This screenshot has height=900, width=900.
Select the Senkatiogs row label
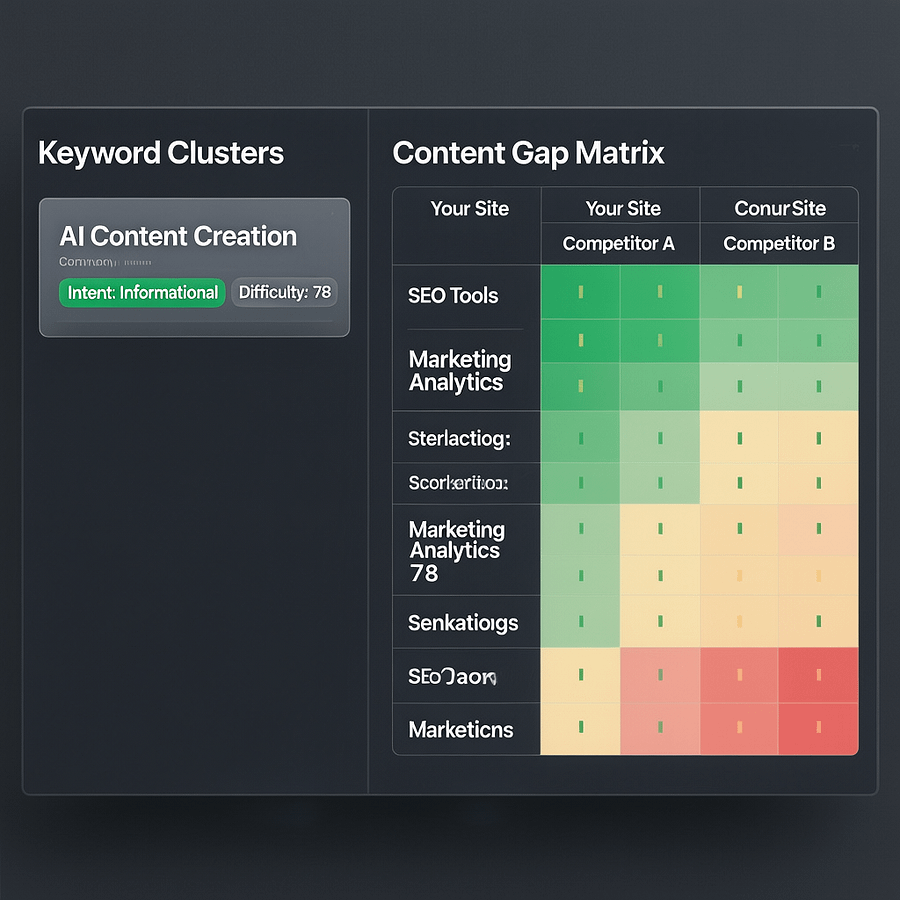pos(463,622)
